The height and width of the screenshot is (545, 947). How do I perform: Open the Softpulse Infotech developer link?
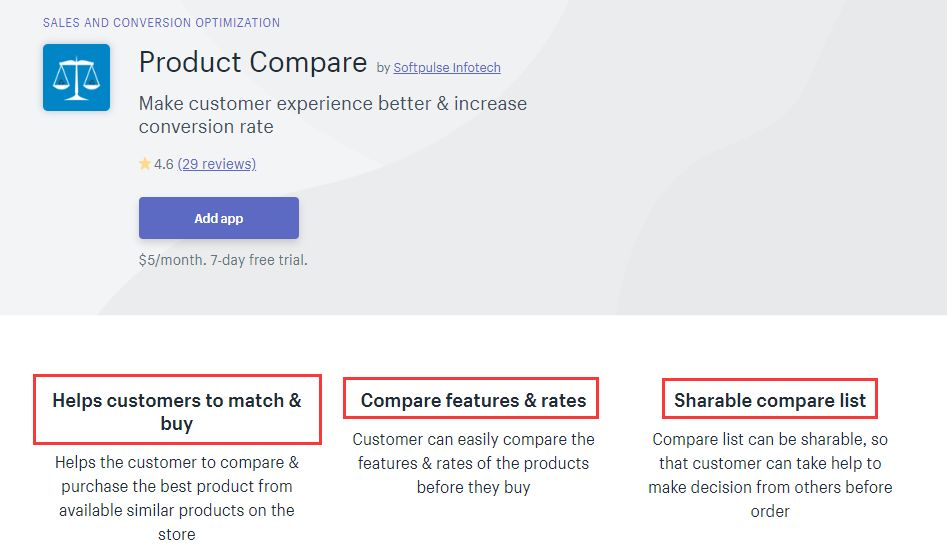pos(447,68)
